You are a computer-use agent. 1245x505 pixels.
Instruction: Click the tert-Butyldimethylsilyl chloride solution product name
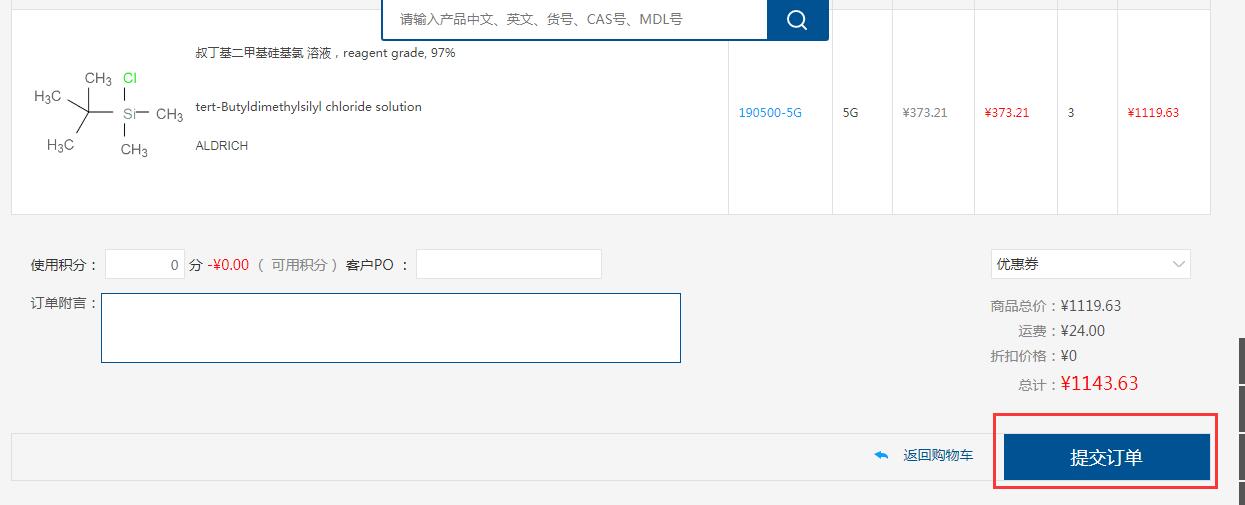[308, 107]
